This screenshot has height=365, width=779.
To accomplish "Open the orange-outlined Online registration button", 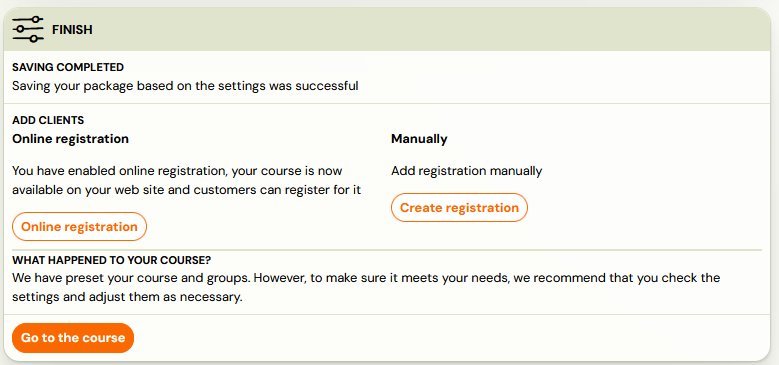I will pyautogui.click(x=79, y=227).
